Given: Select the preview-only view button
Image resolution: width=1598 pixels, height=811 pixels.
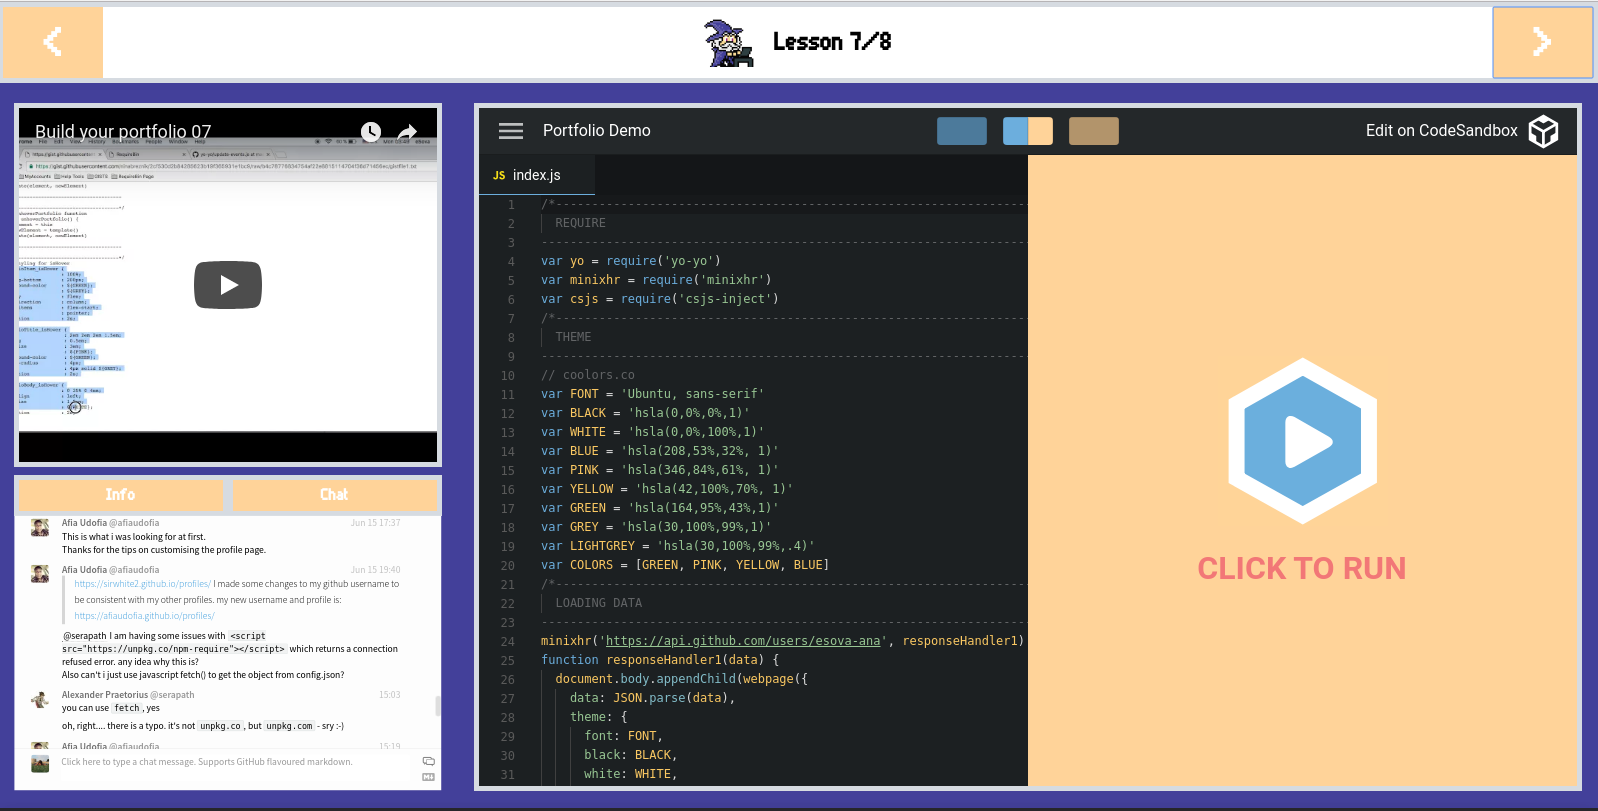Looking at the screenshot, I should click(x=1094, y=131).
